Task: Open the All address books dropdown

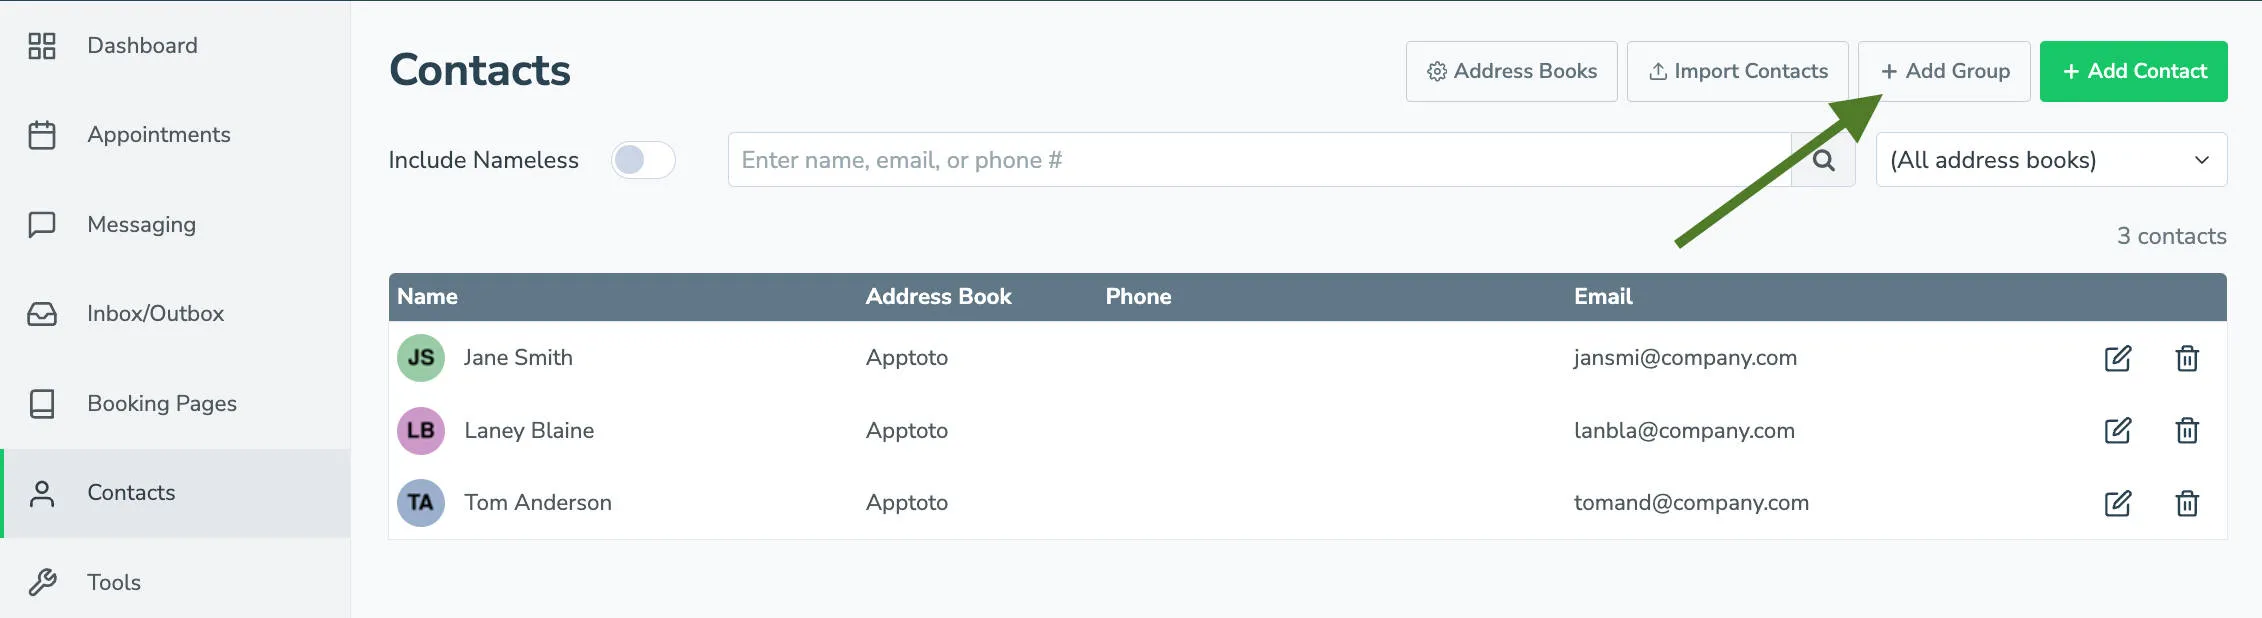Action: [x=2050, y=159]
